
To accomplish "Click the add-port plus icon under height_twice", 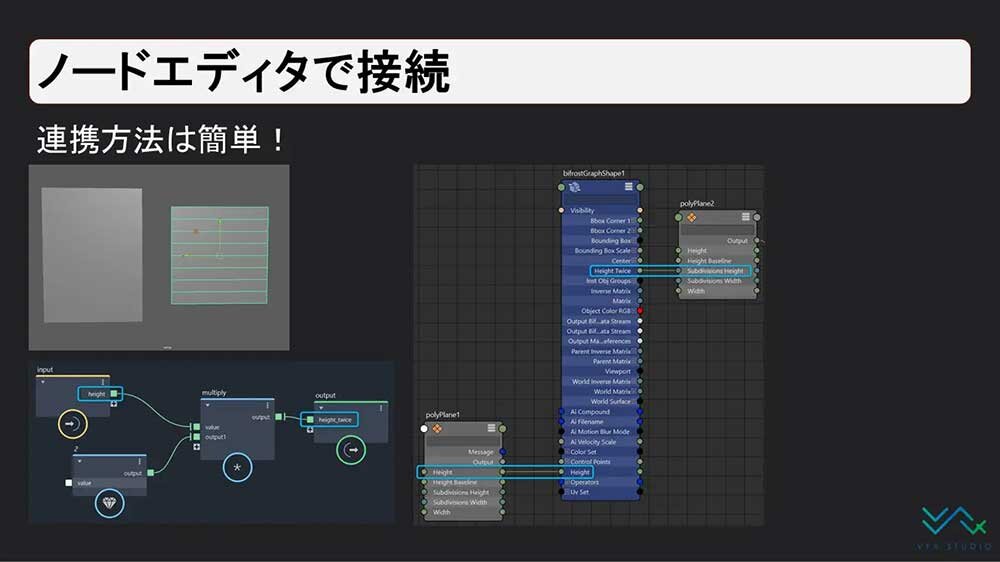I will 310,430.
